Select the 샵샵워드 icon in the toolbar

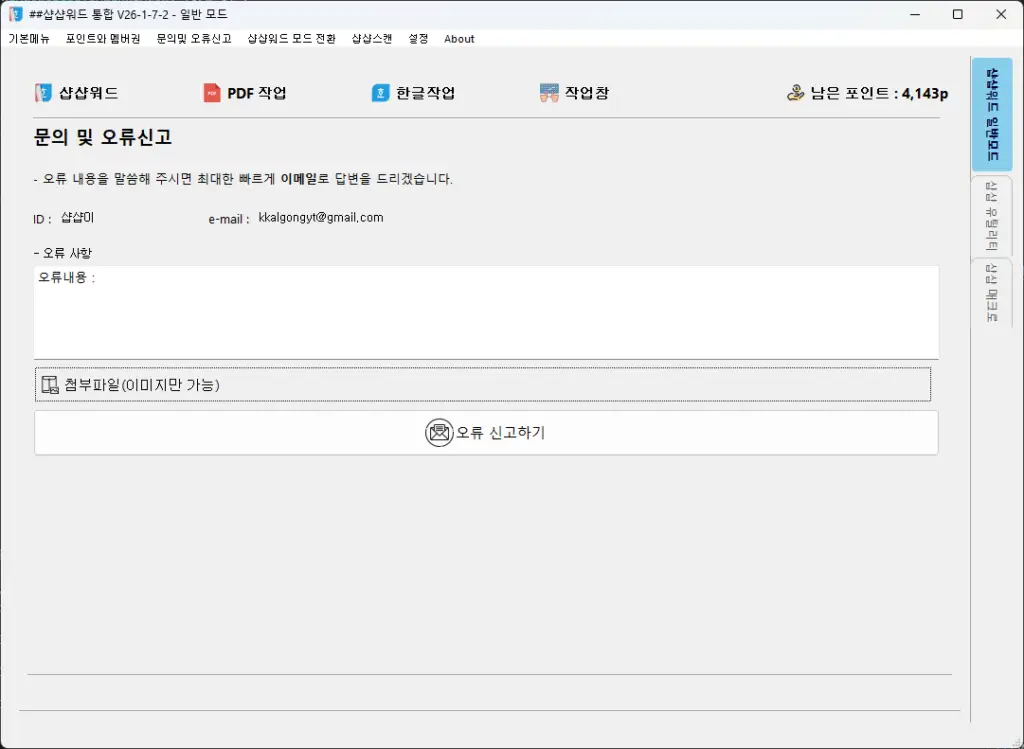click(x=42, y=92)
